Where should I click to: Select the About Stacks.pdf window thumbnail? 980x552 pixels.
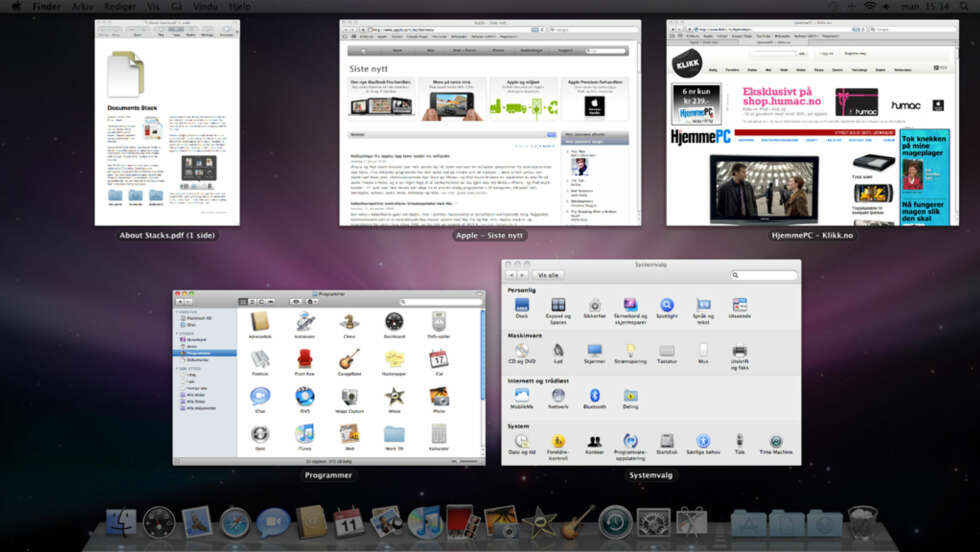point(167,123)
